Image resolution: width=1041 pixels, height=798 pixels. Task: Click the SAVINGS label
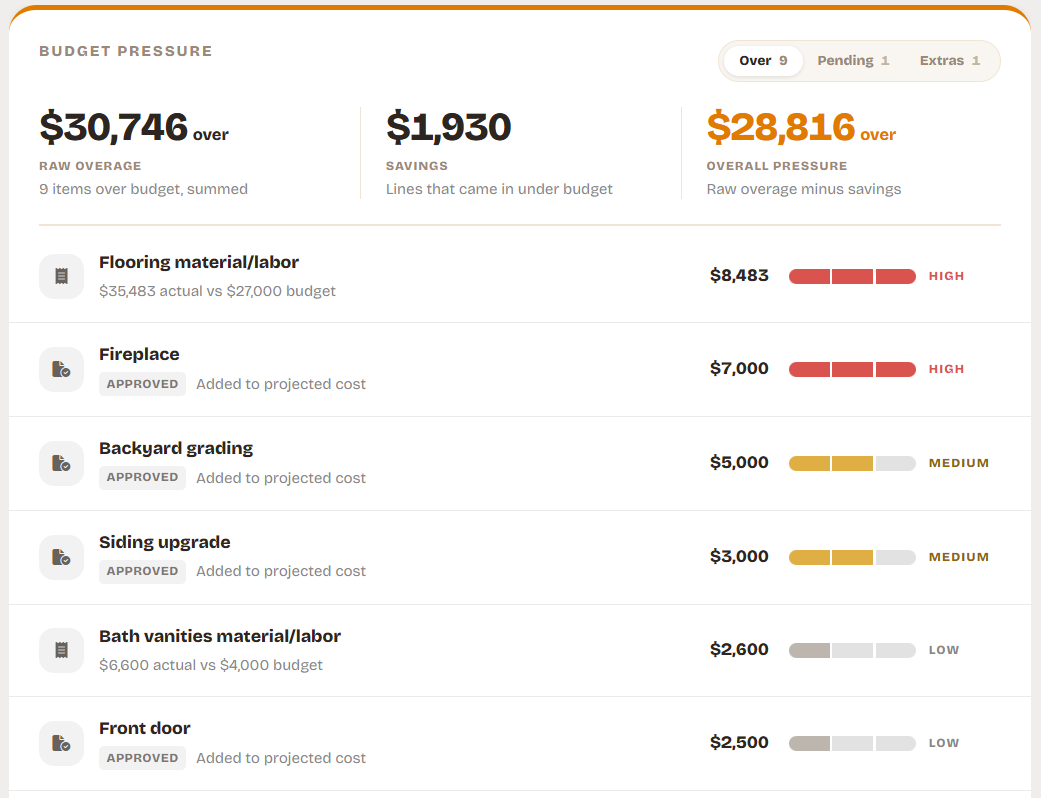pyautogui.click(x=417, y=166)
